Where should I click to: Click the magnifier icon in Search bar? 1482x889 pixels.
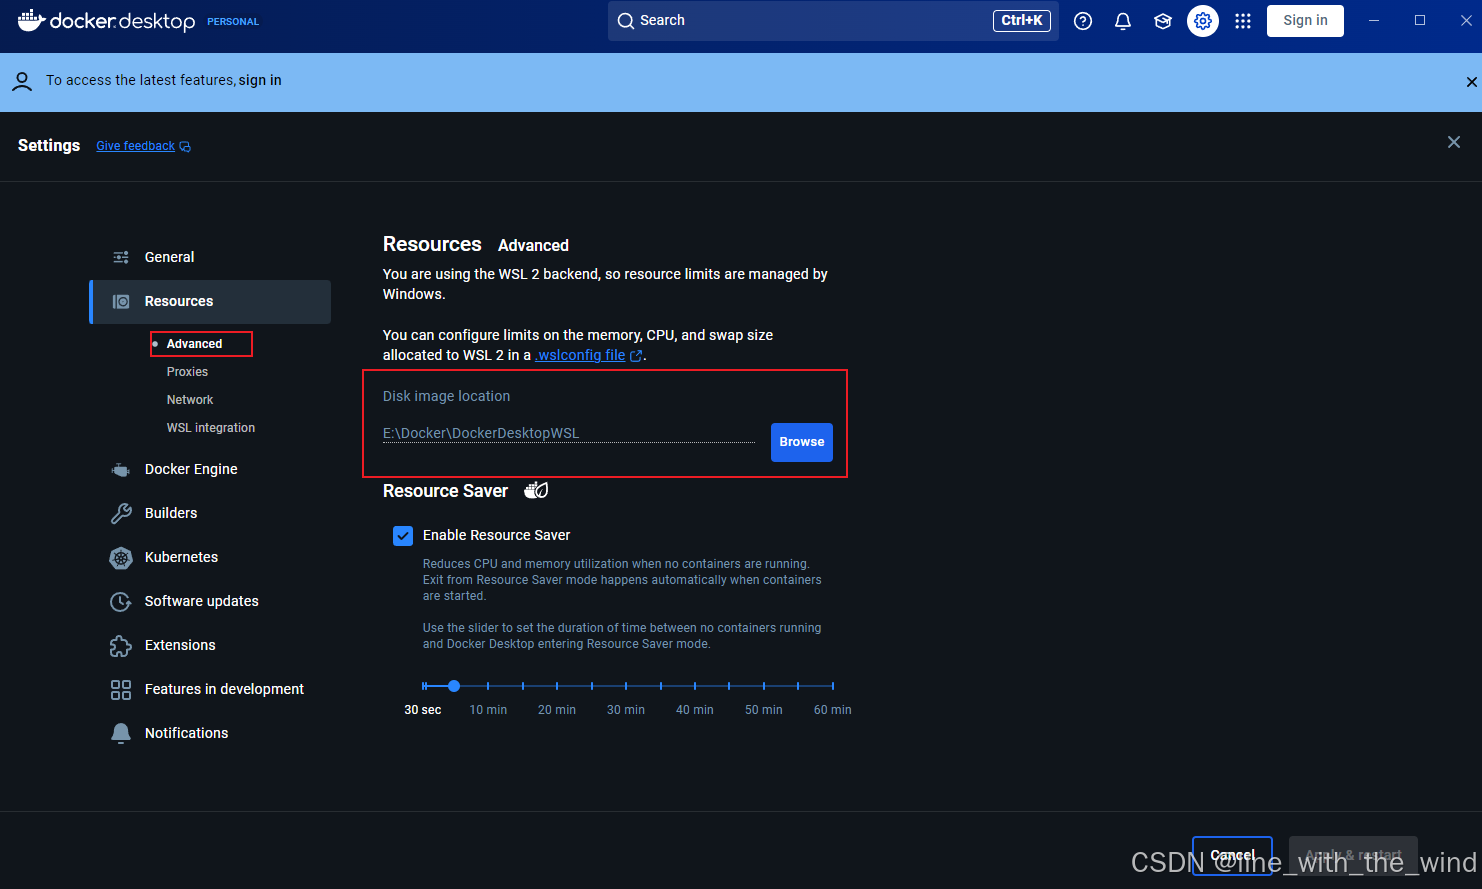pos(626,21)
